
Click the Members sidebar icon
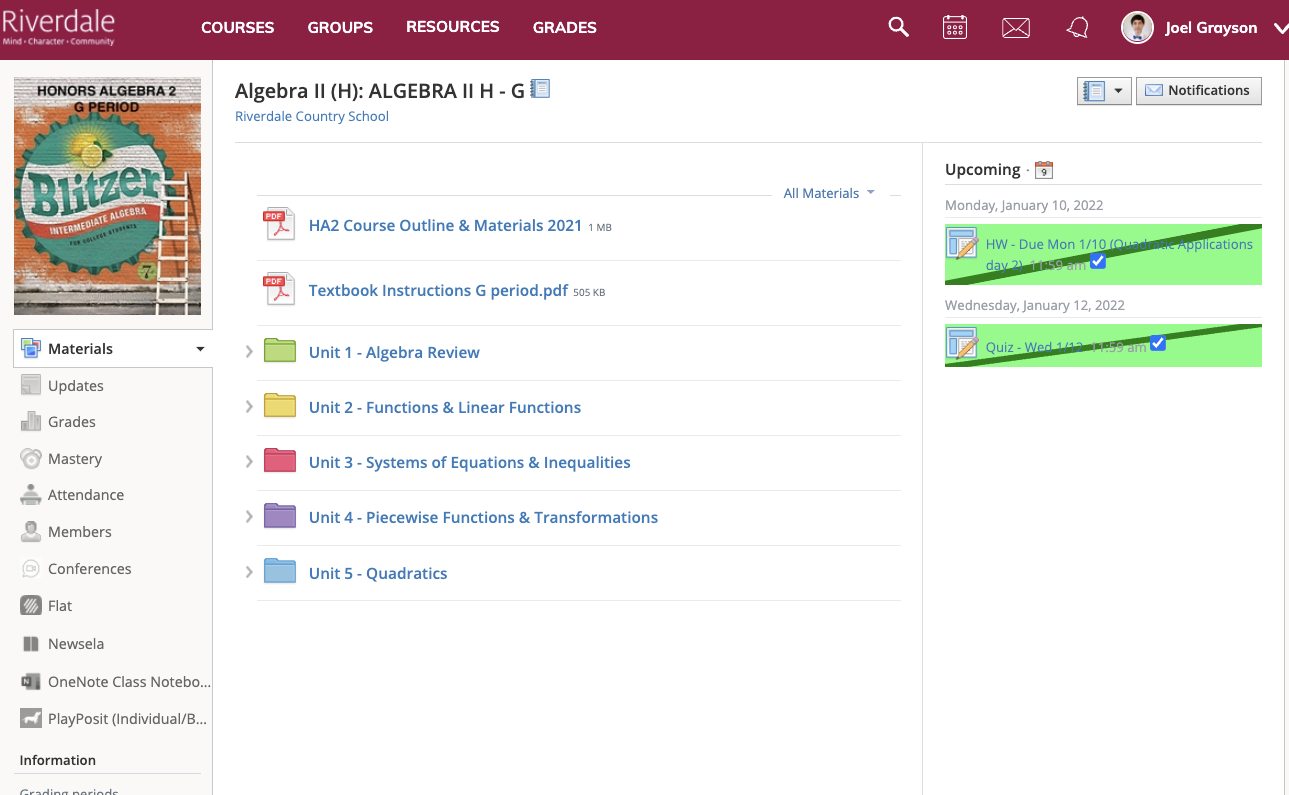(x=31, y=532)
